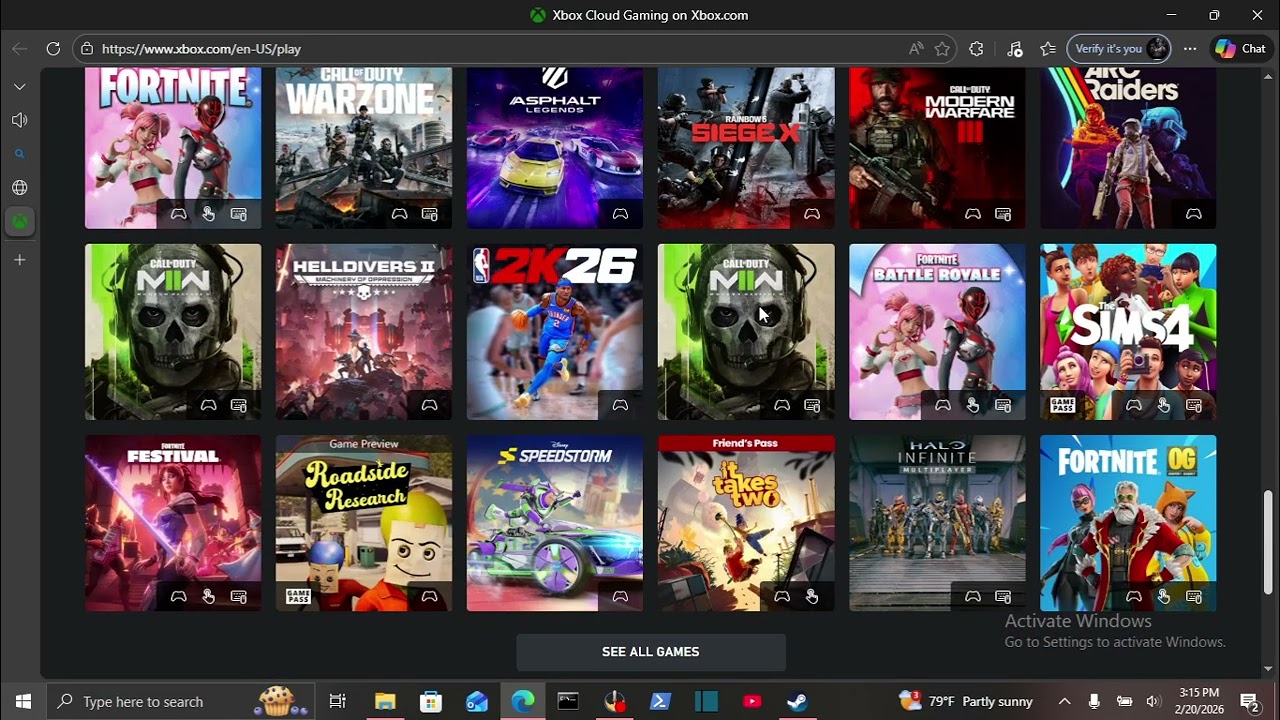Click Game Pass badge on Roadside Research
1280x720 pixels.
pos(298,597)
